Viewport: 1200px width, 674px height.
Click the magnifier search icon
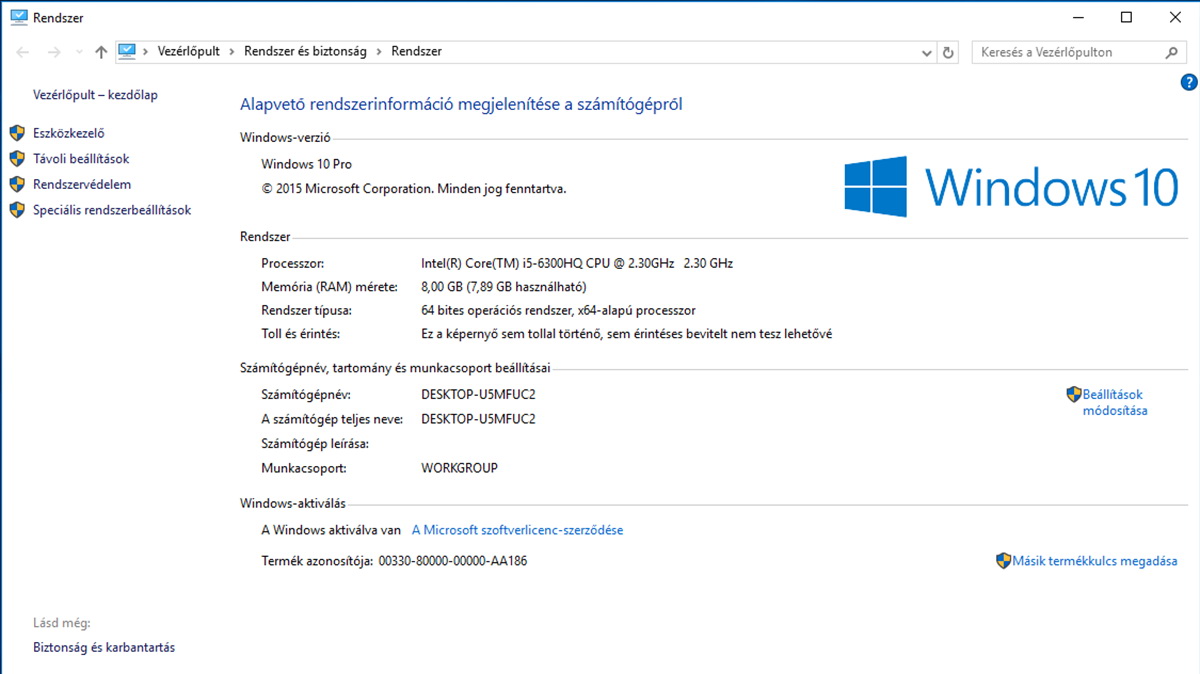1172,52
